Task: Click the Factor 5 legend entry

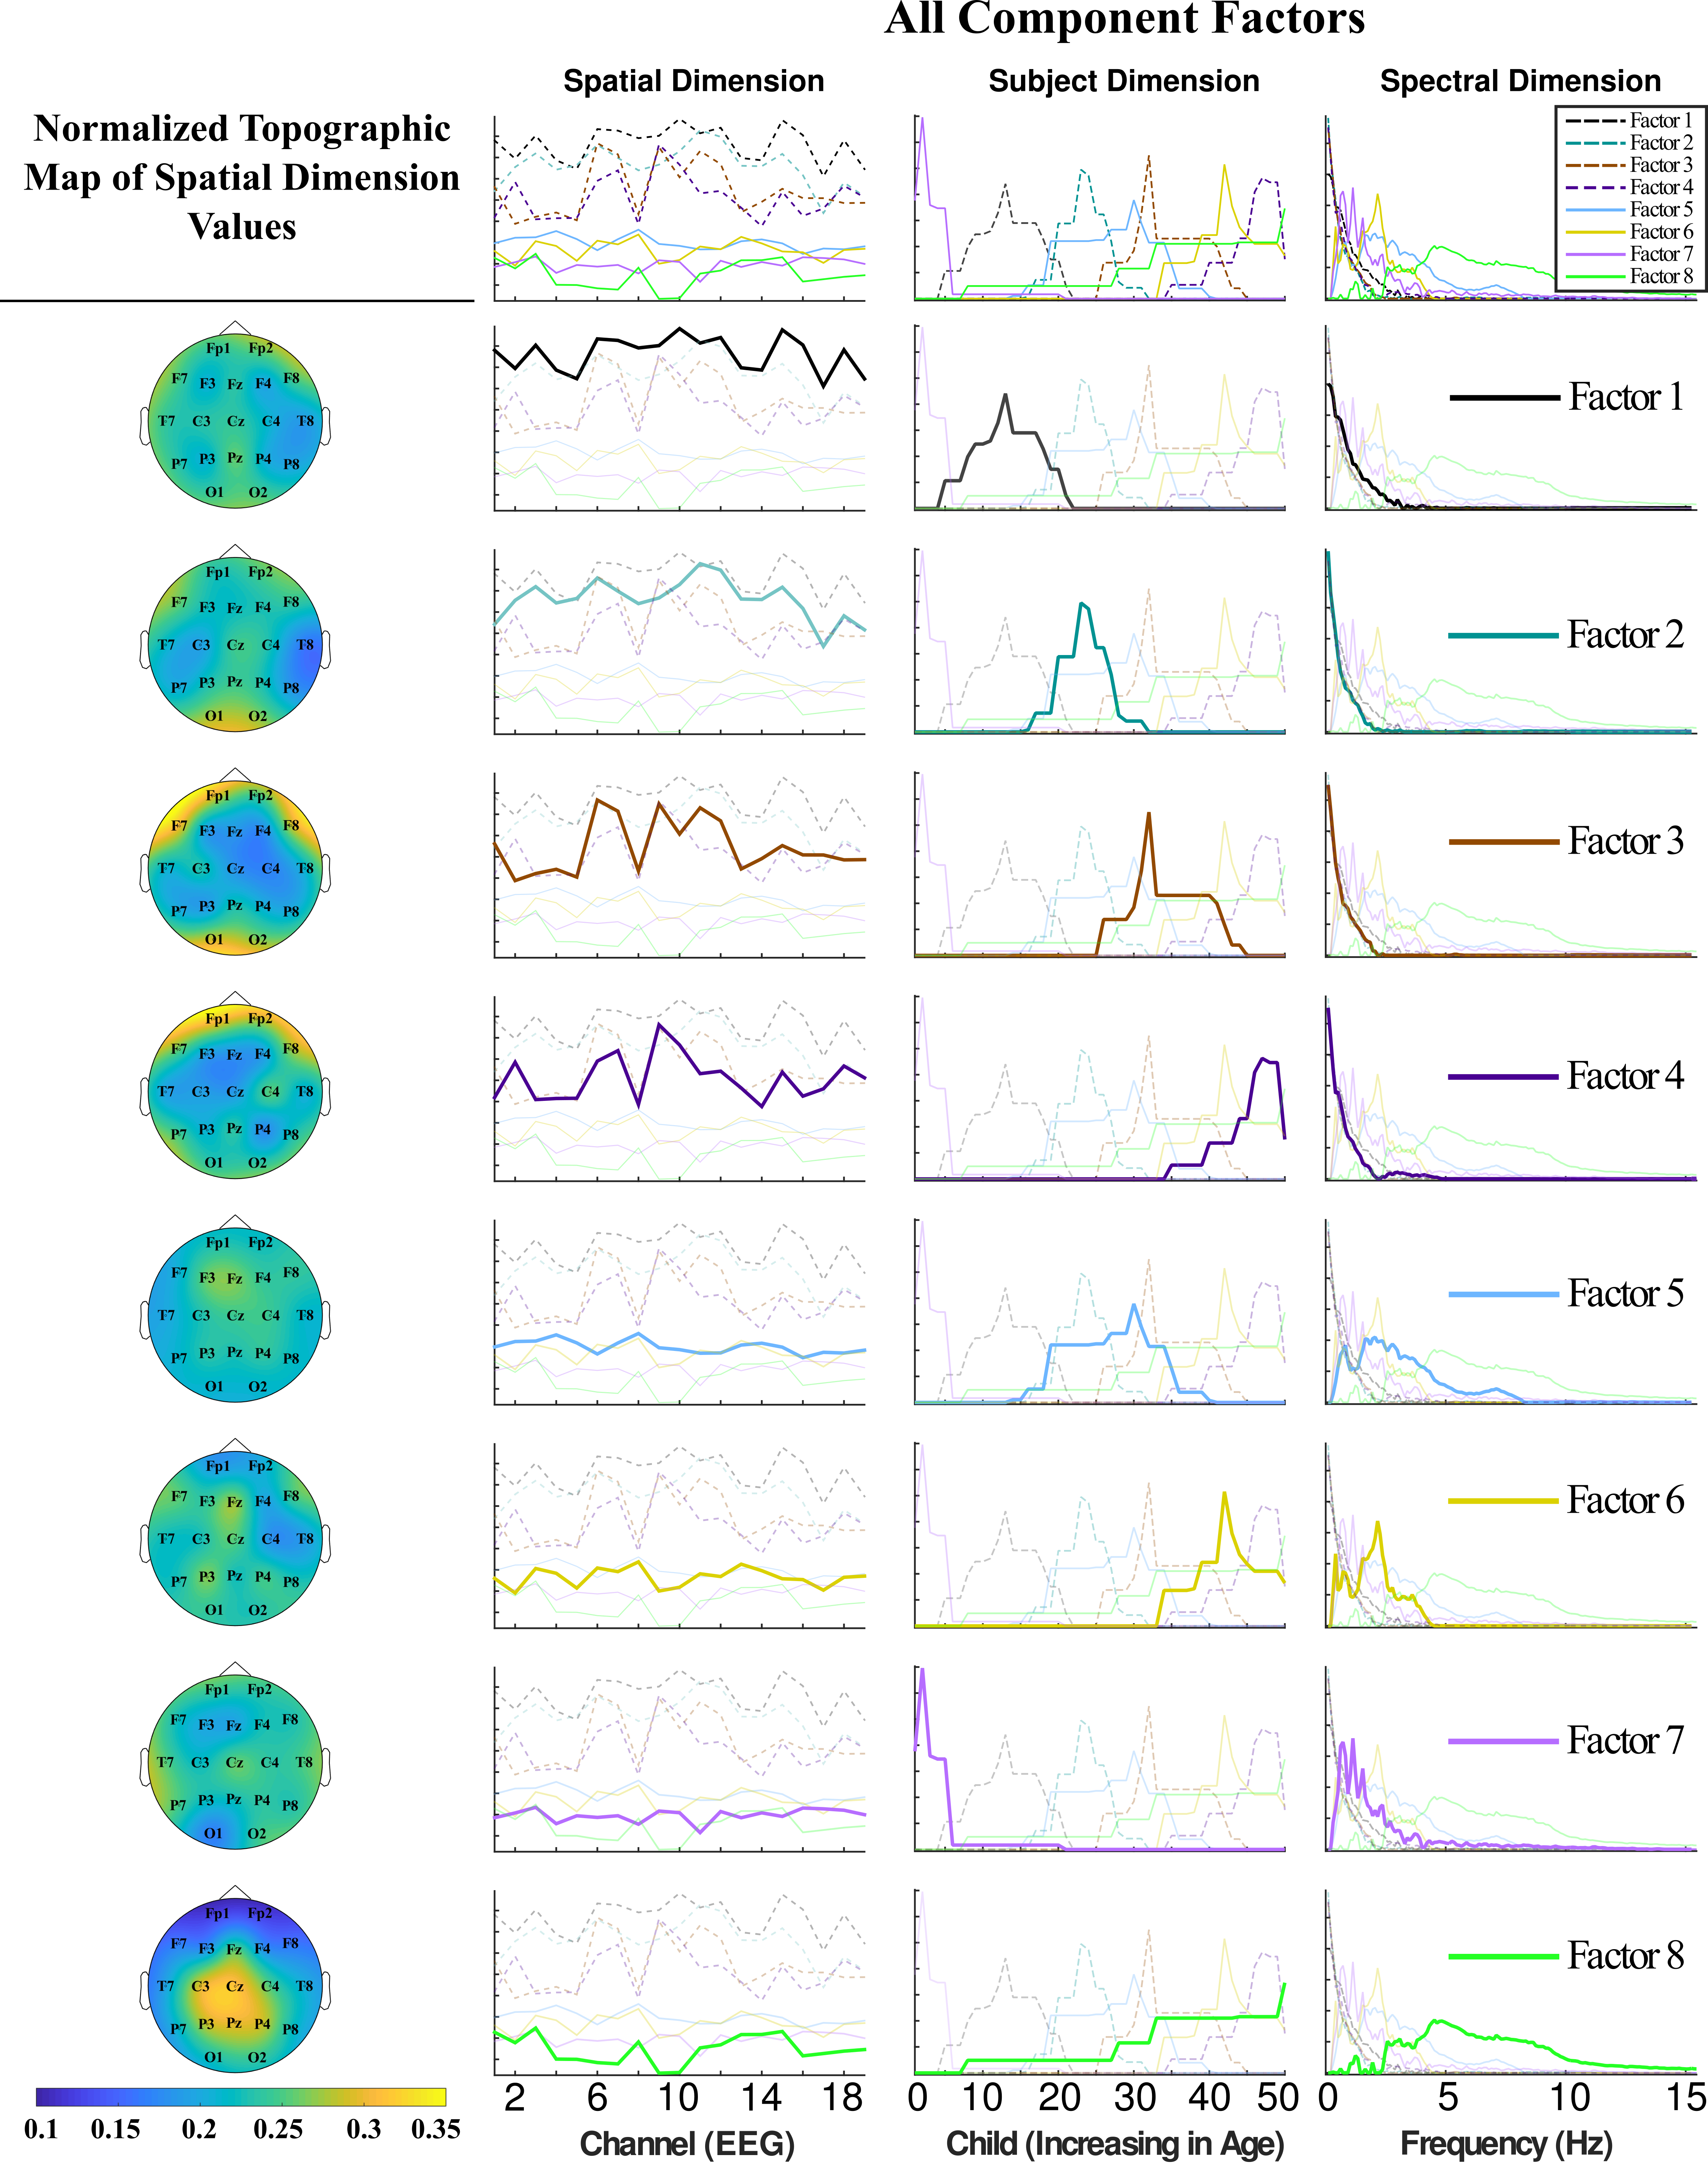Action: (x=1629, y=209)
